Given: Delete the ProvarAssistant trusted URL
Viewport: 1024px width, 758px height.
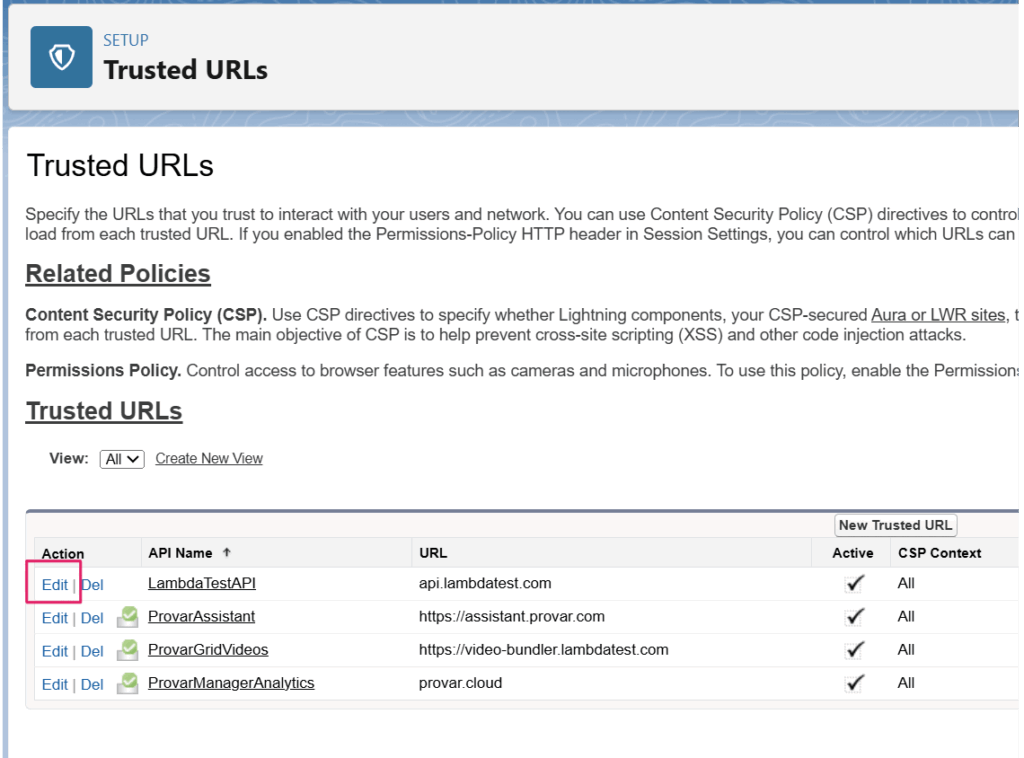Looking at the screenshot, I should tap(92, 618).
